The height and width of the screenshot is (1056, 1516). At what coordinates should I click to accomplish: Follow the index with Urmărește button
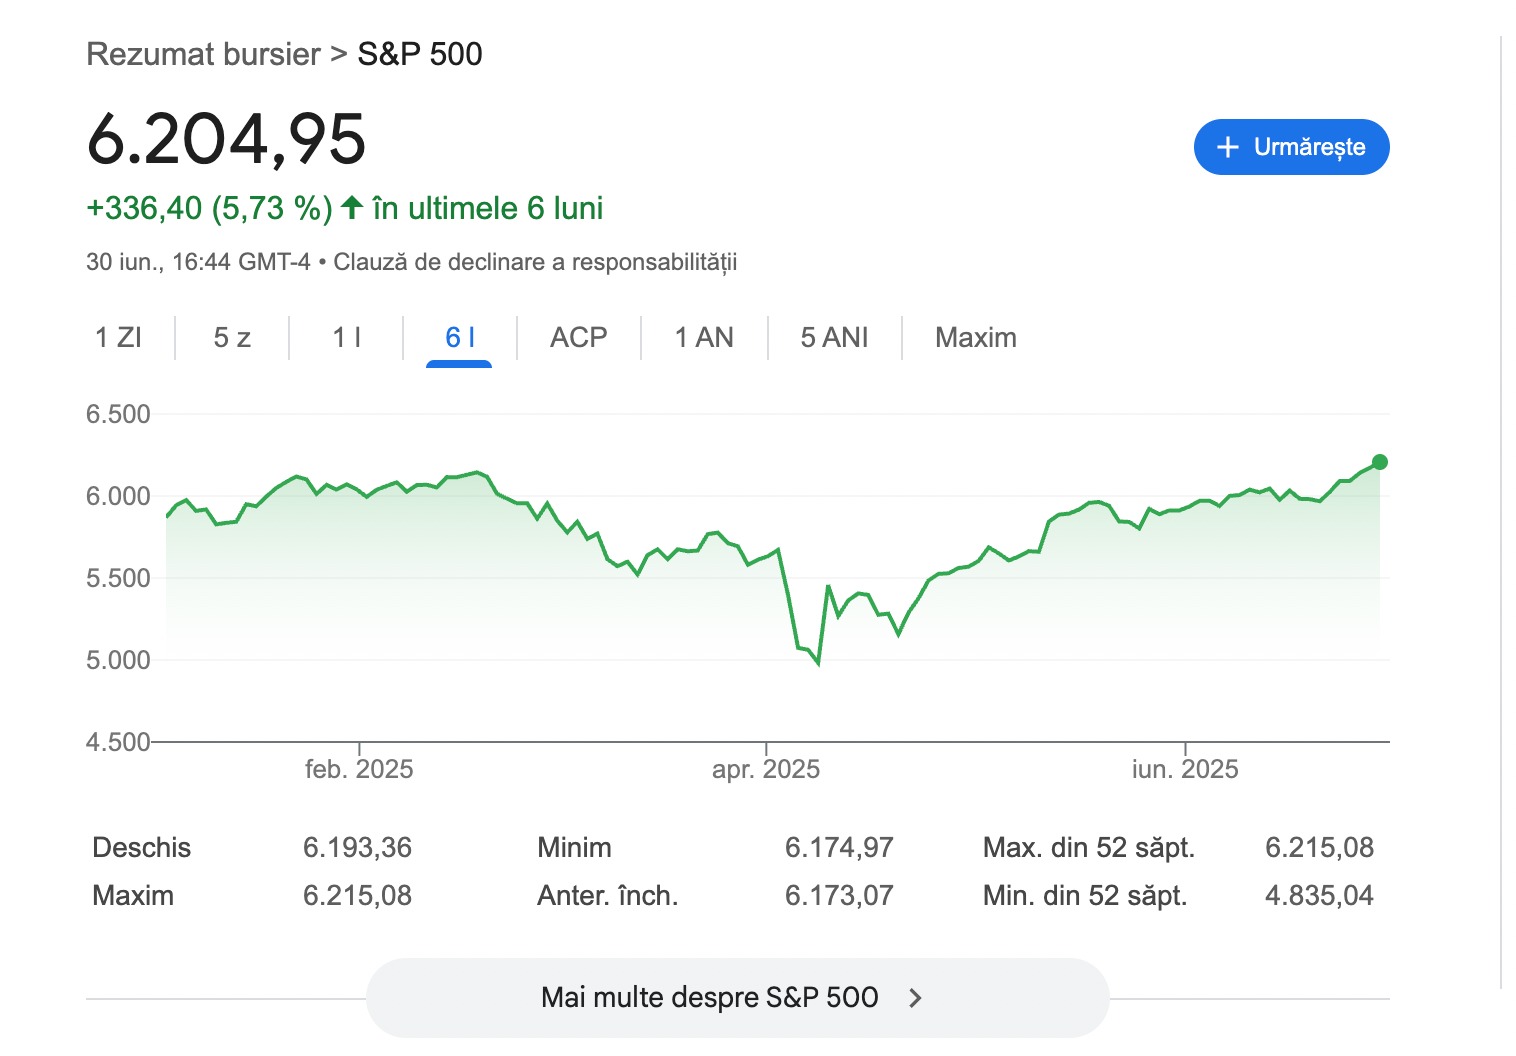tap(1292, 147)
